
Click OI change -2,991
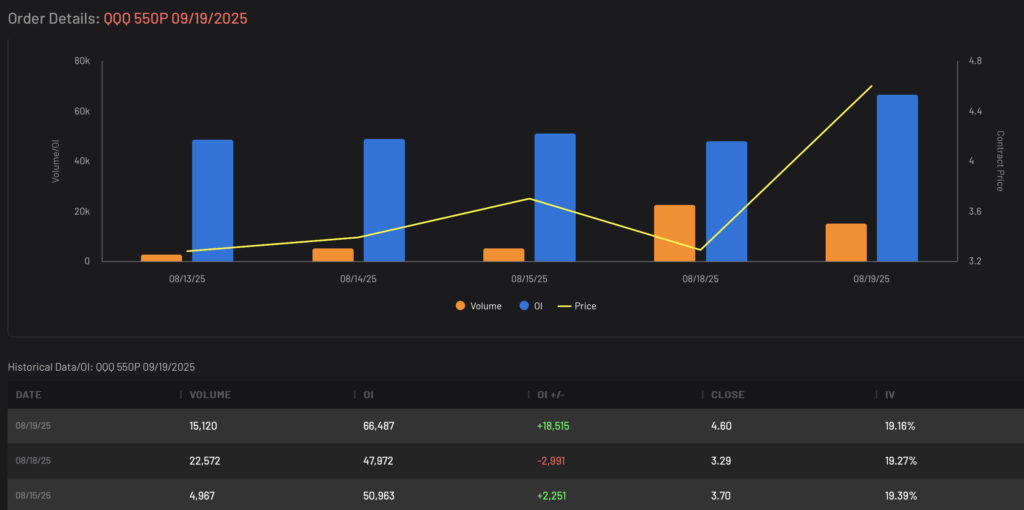point(551,461)
